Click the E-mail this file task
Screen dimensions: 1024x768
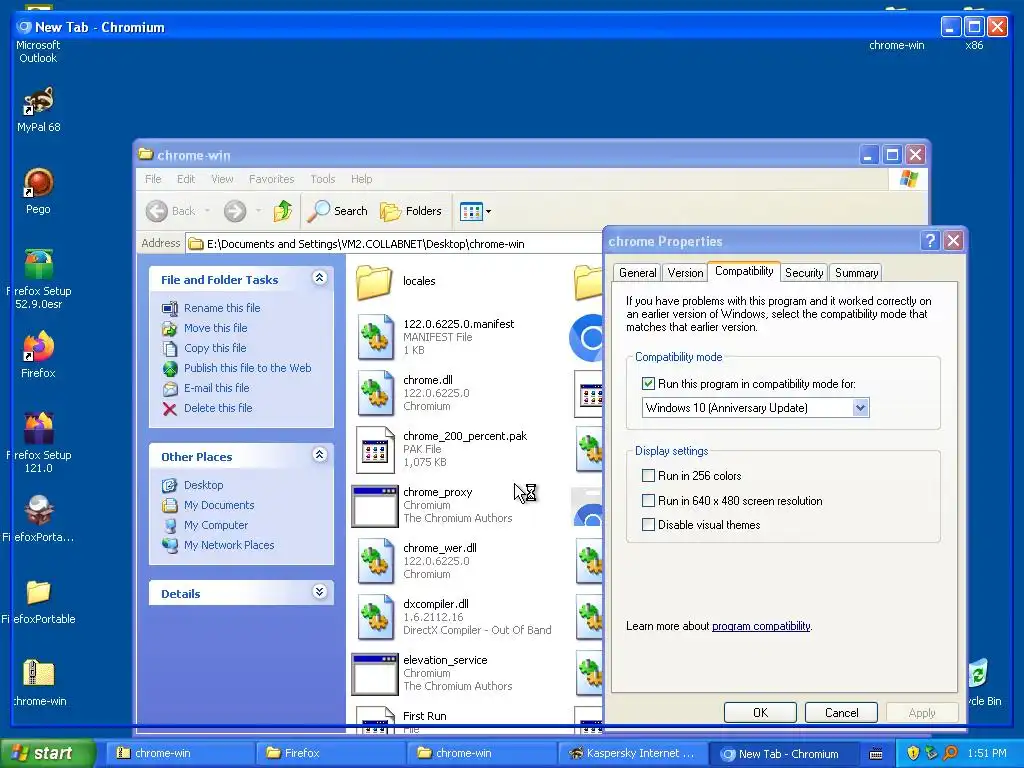tap(216, 388)
